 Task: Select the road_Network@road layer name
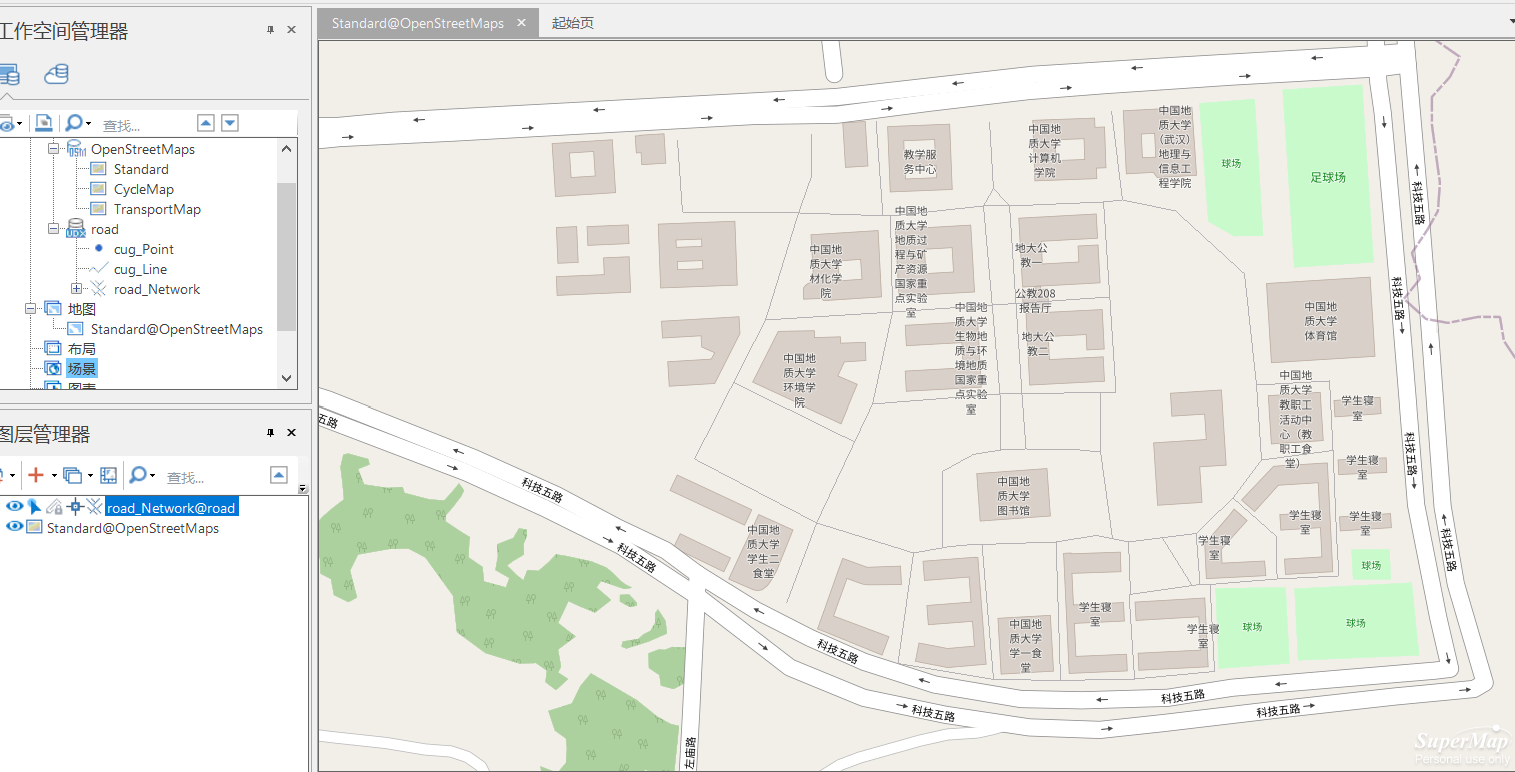[x=171, y=507]
